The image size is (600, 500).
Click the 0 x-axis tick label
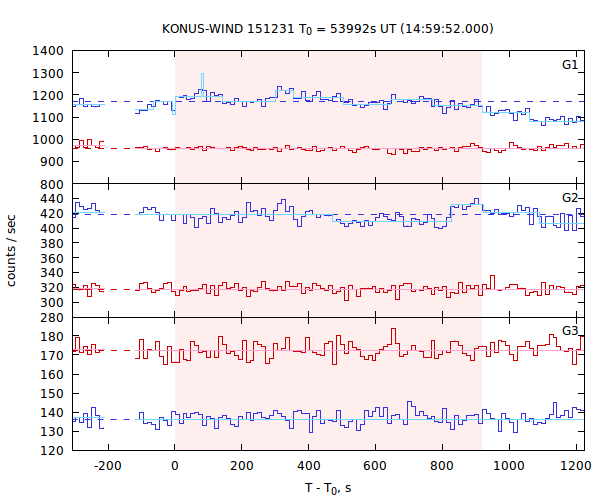175,466
